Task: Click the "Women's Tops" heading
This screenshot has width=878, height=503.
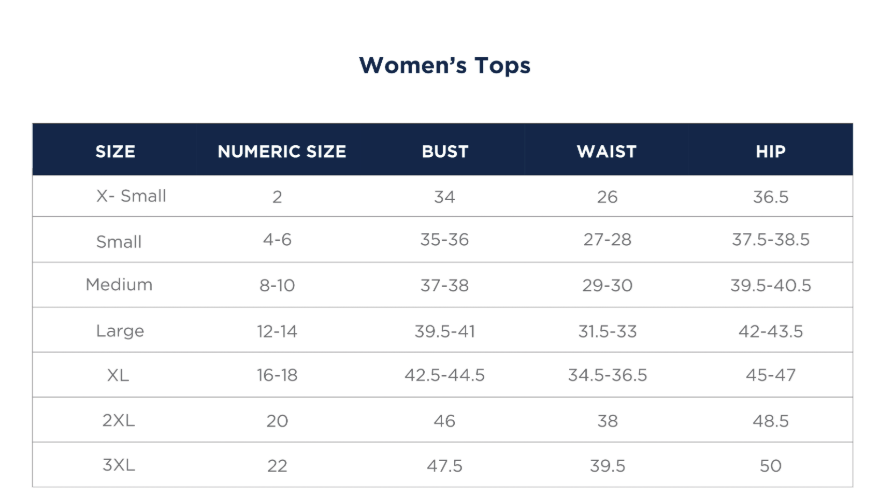Action: pyautogui.click(x=444, y=66)
